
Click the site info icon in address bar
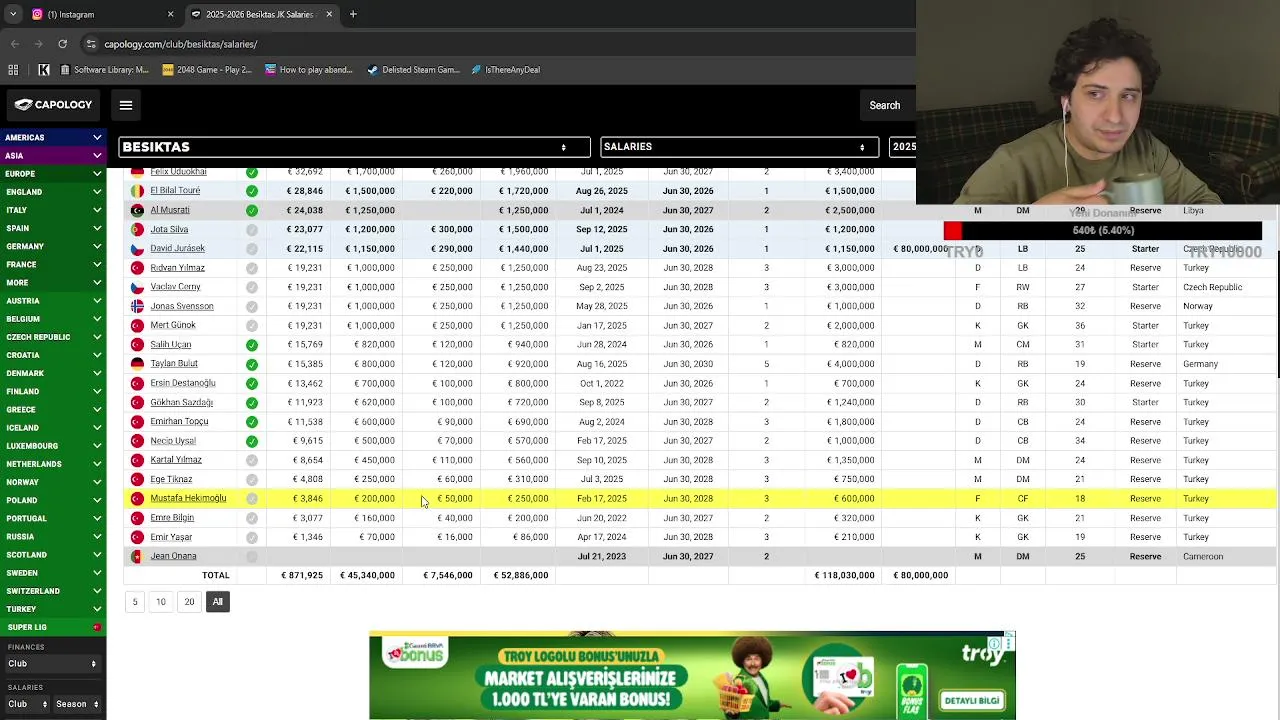(91, 44)
